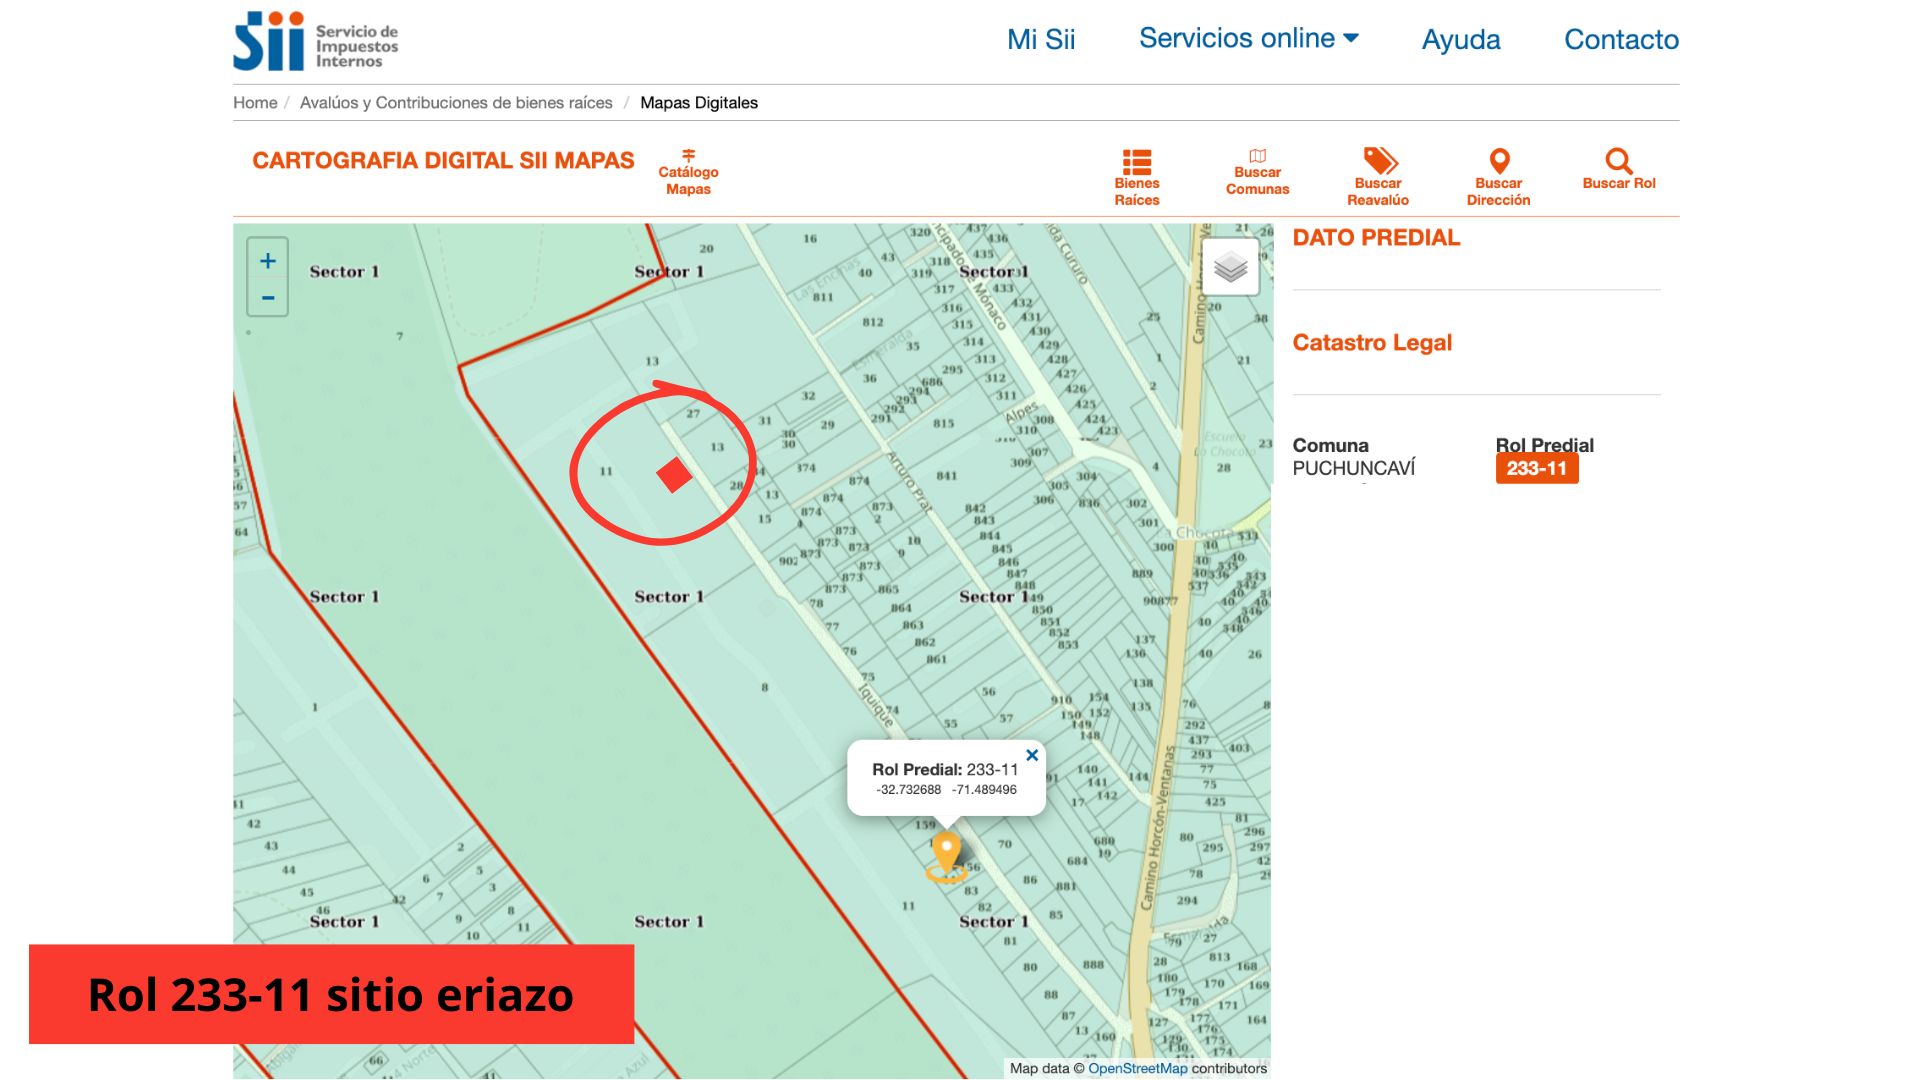Image resolution: width=1920 pixels, height=1080 pixels.
Task: Open the Mi Sii menu
Action: point(1040,39)
